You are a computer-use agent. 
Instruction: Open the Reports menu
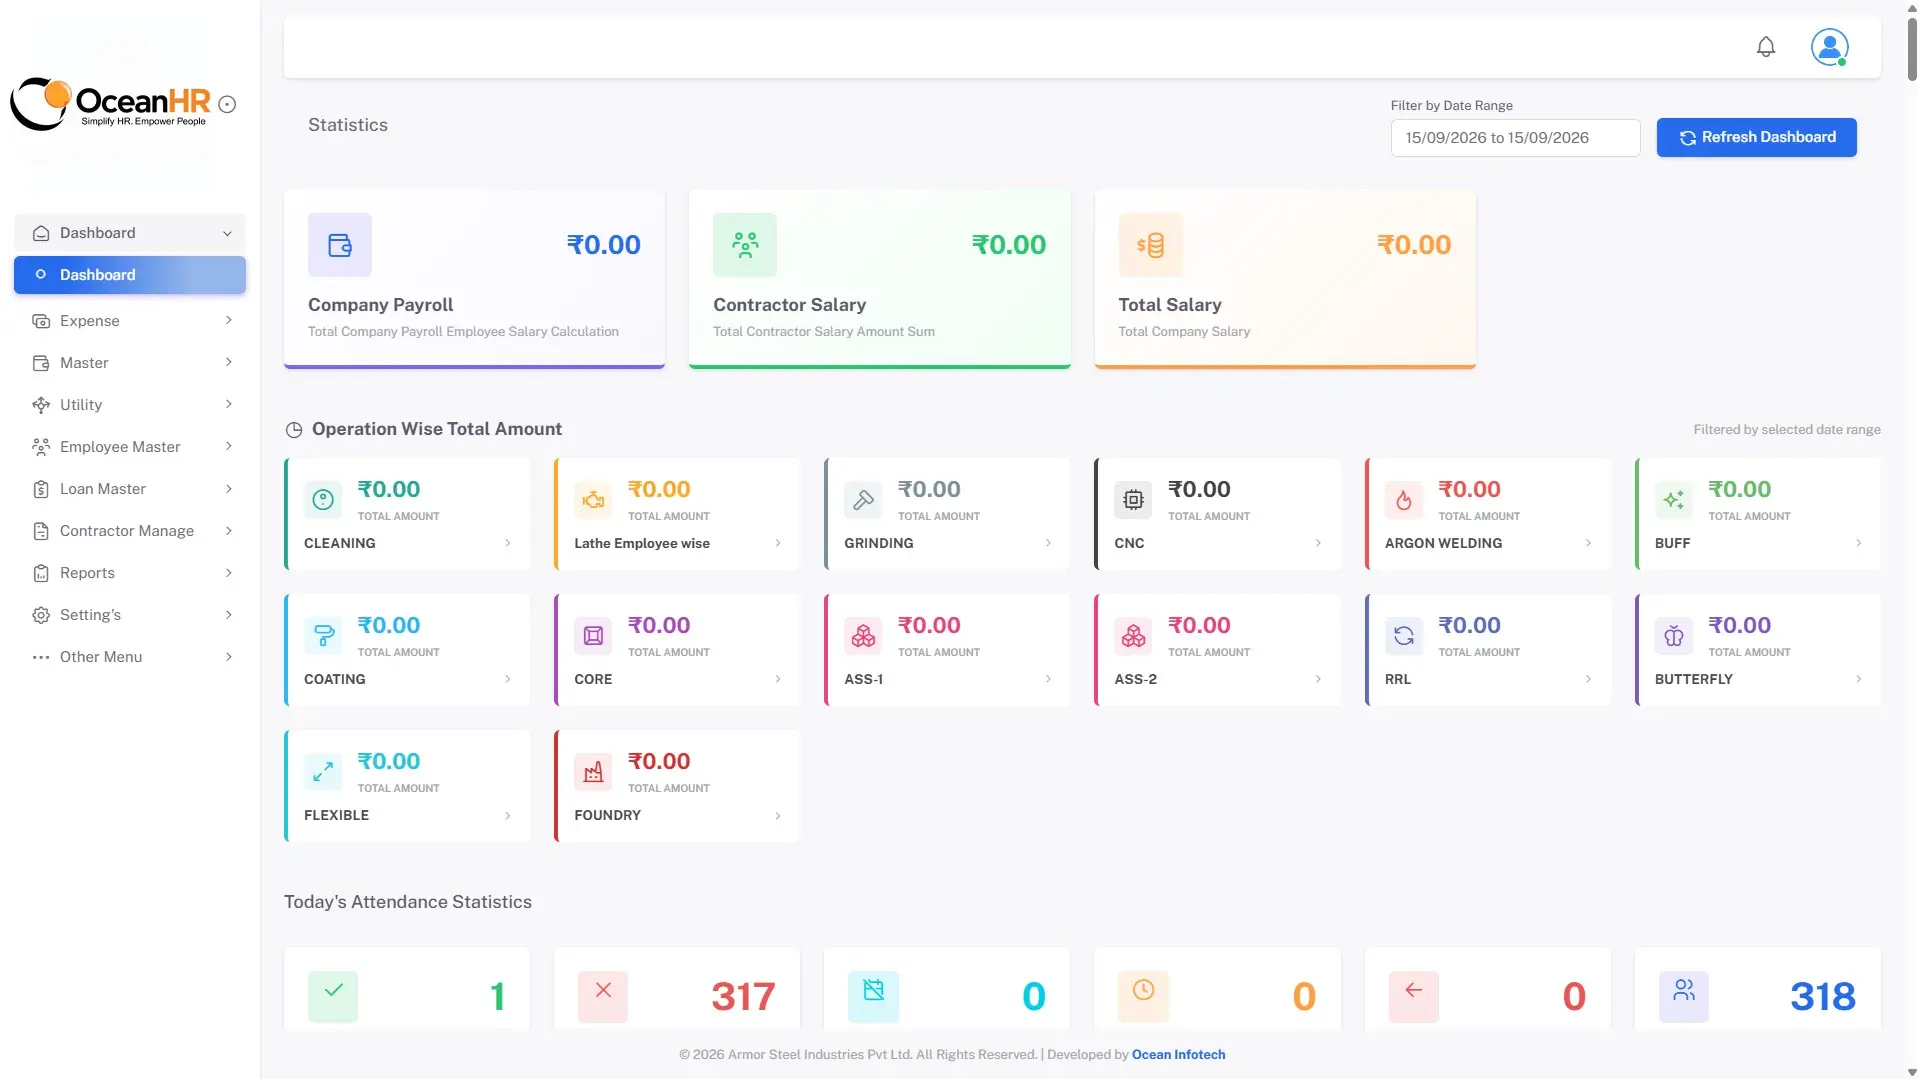130,573
